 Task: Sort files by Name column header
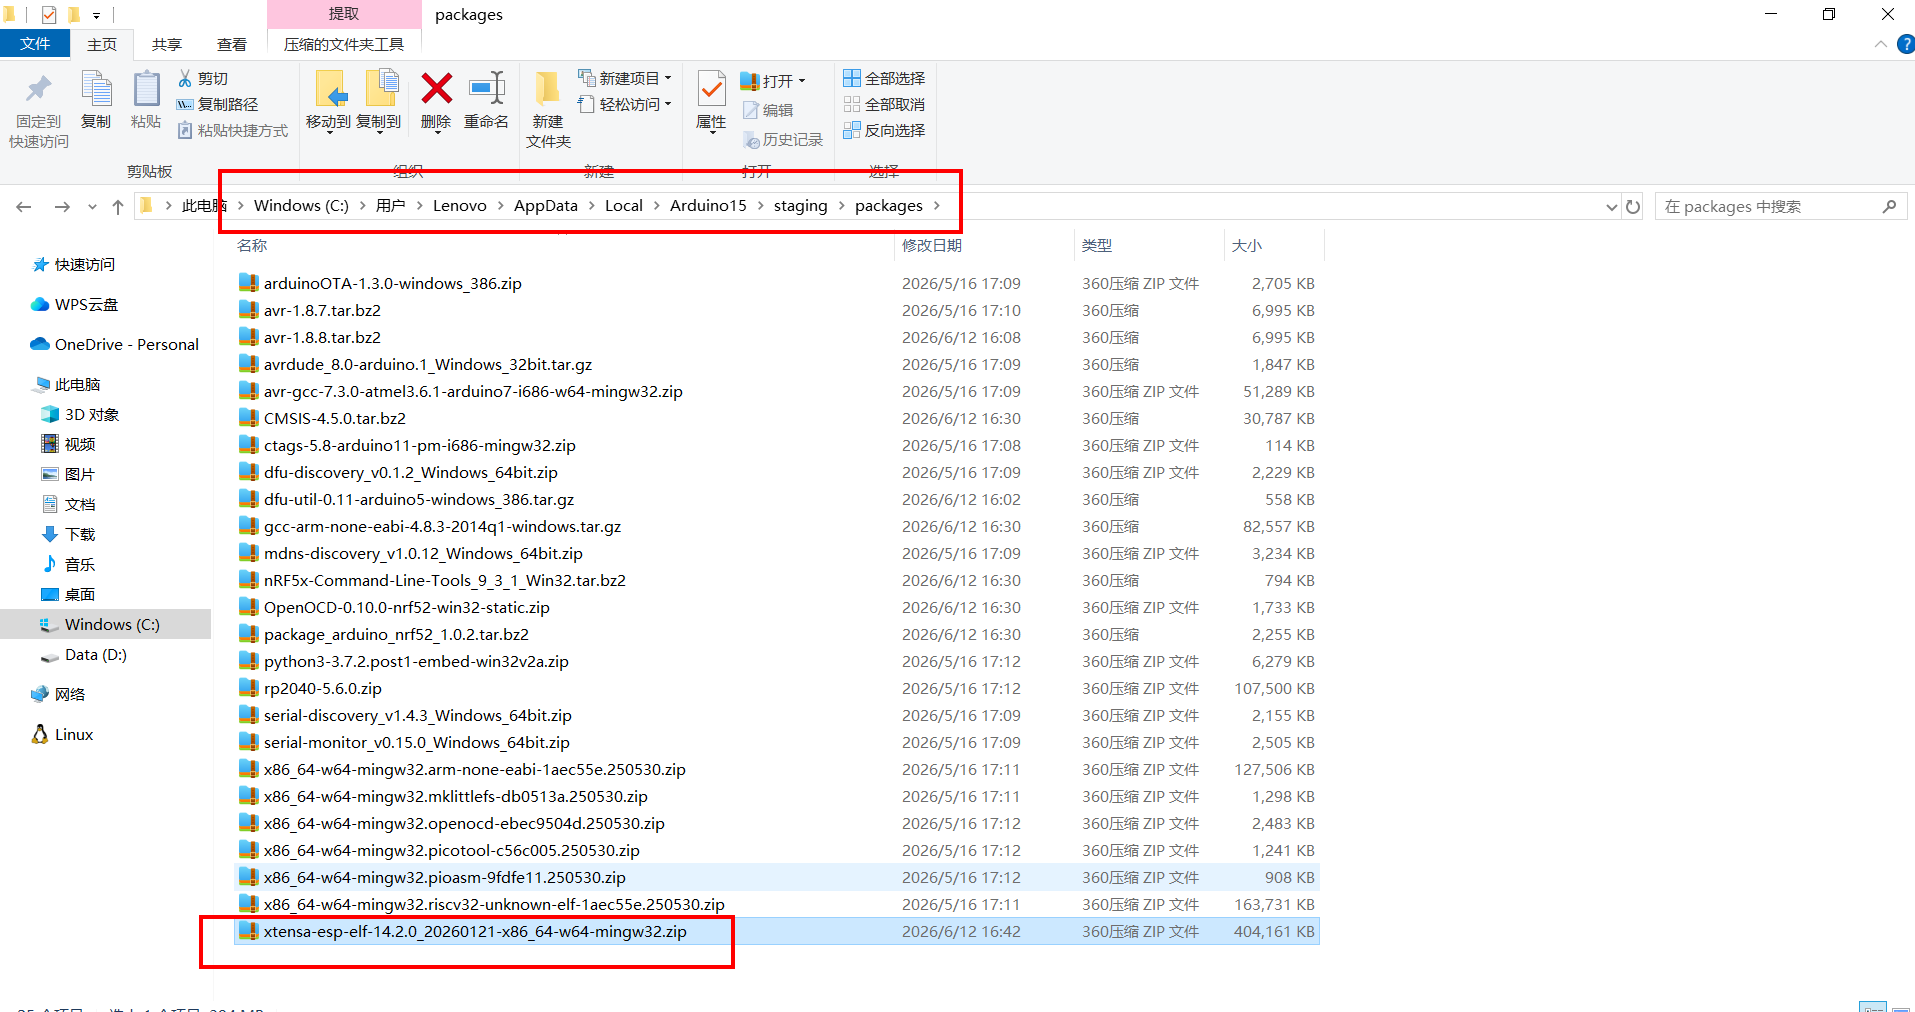click(252, 245)
